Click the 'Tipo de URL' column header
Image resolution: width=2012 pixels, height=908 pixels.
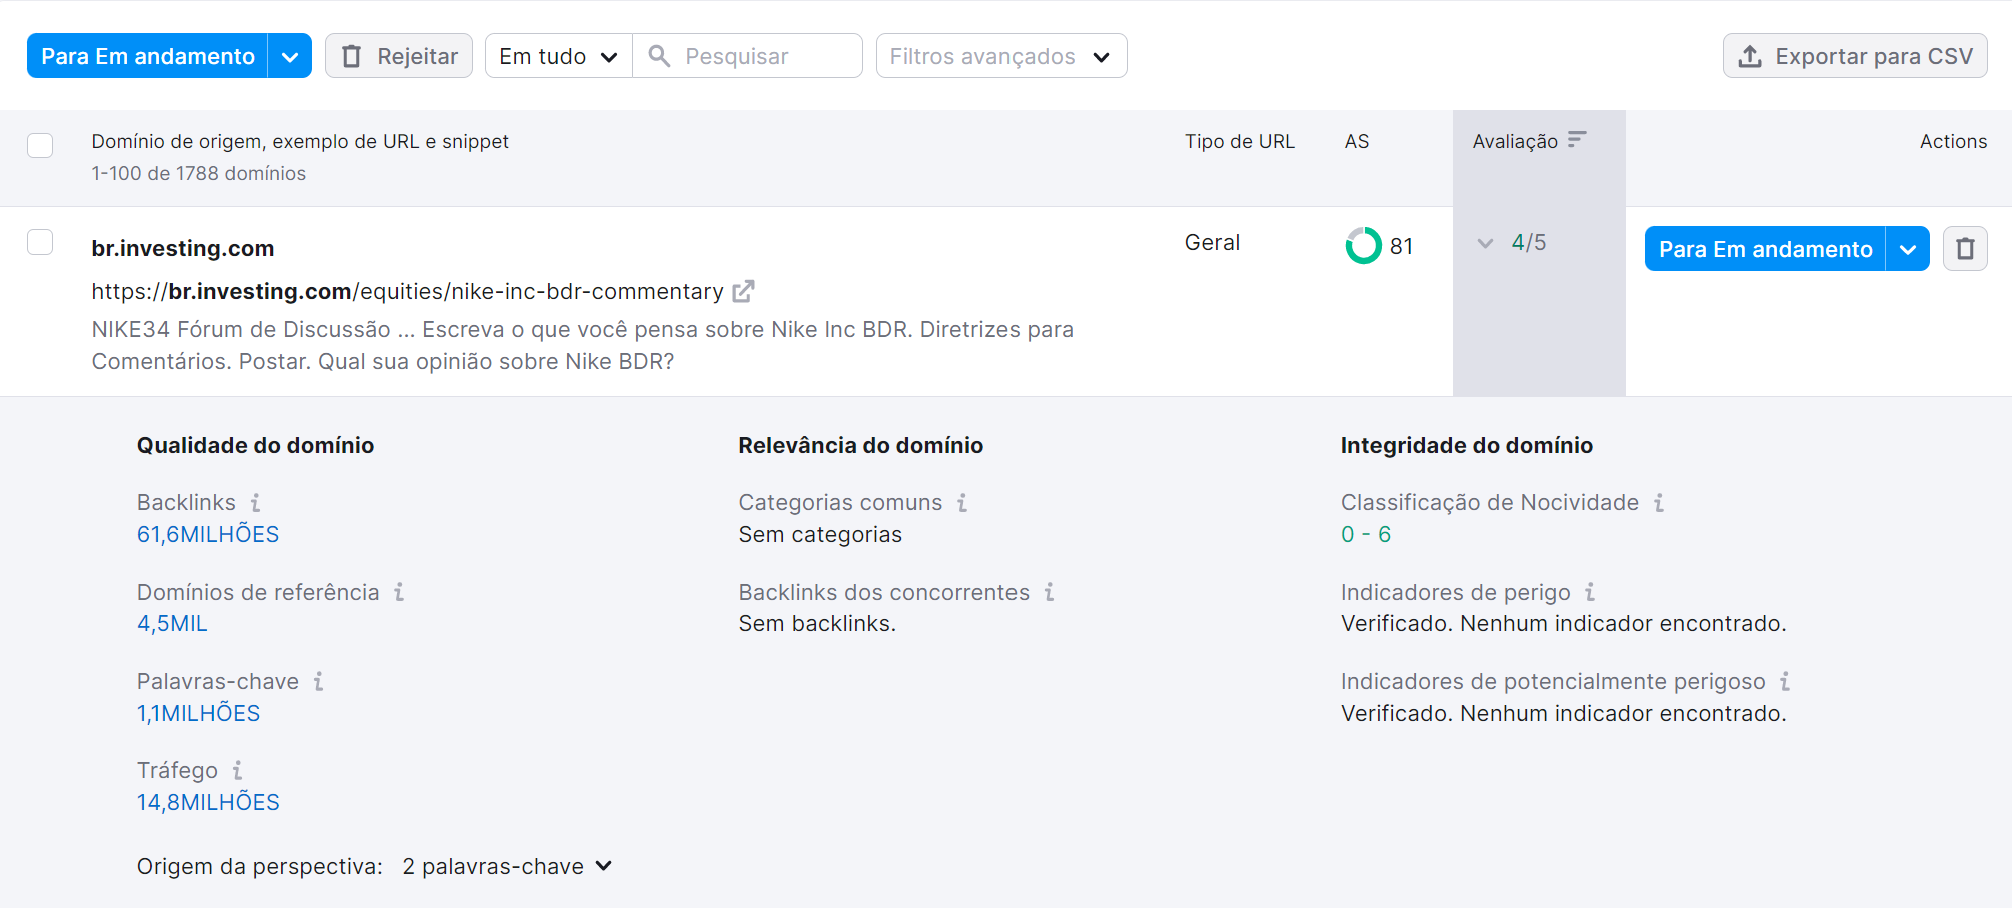[x=1240, y=141]
